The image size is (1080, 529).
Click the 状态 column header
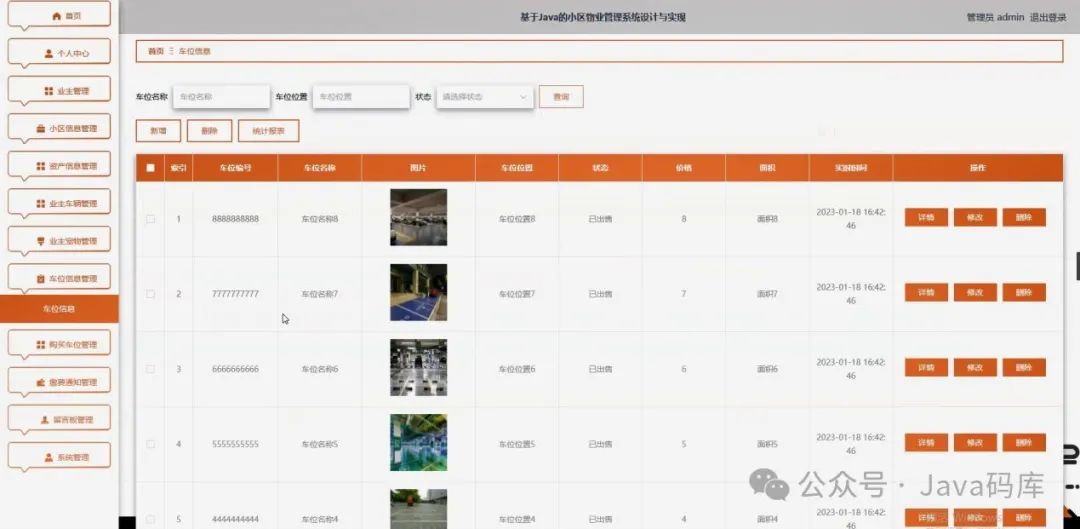pos(600,168)
